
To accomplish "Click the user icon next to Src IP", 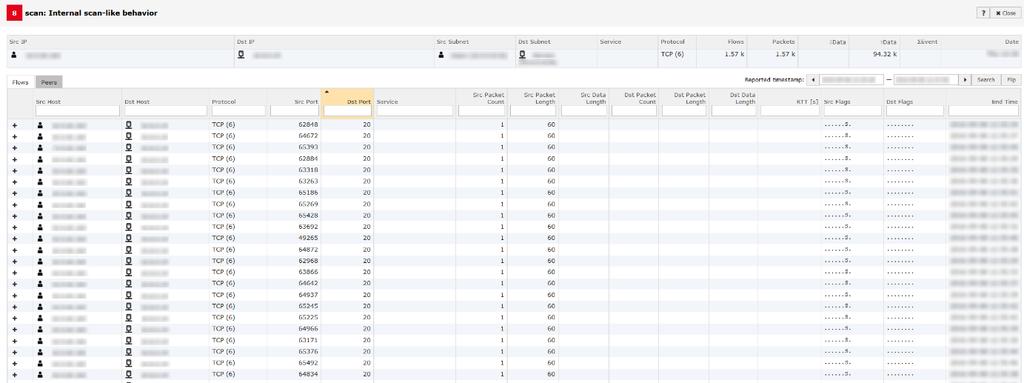I will (x=14, y=56).
